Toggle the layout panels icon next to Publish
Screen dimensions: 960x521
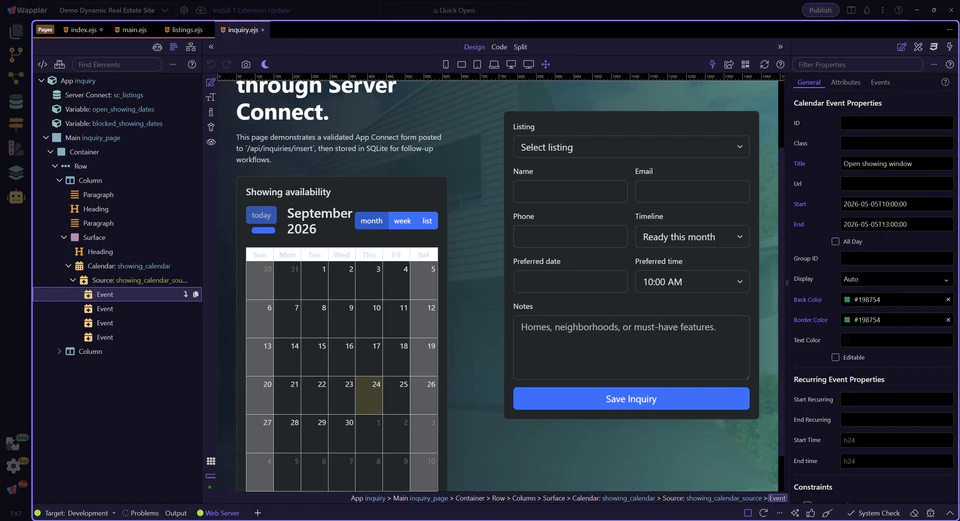click(851, 10)
